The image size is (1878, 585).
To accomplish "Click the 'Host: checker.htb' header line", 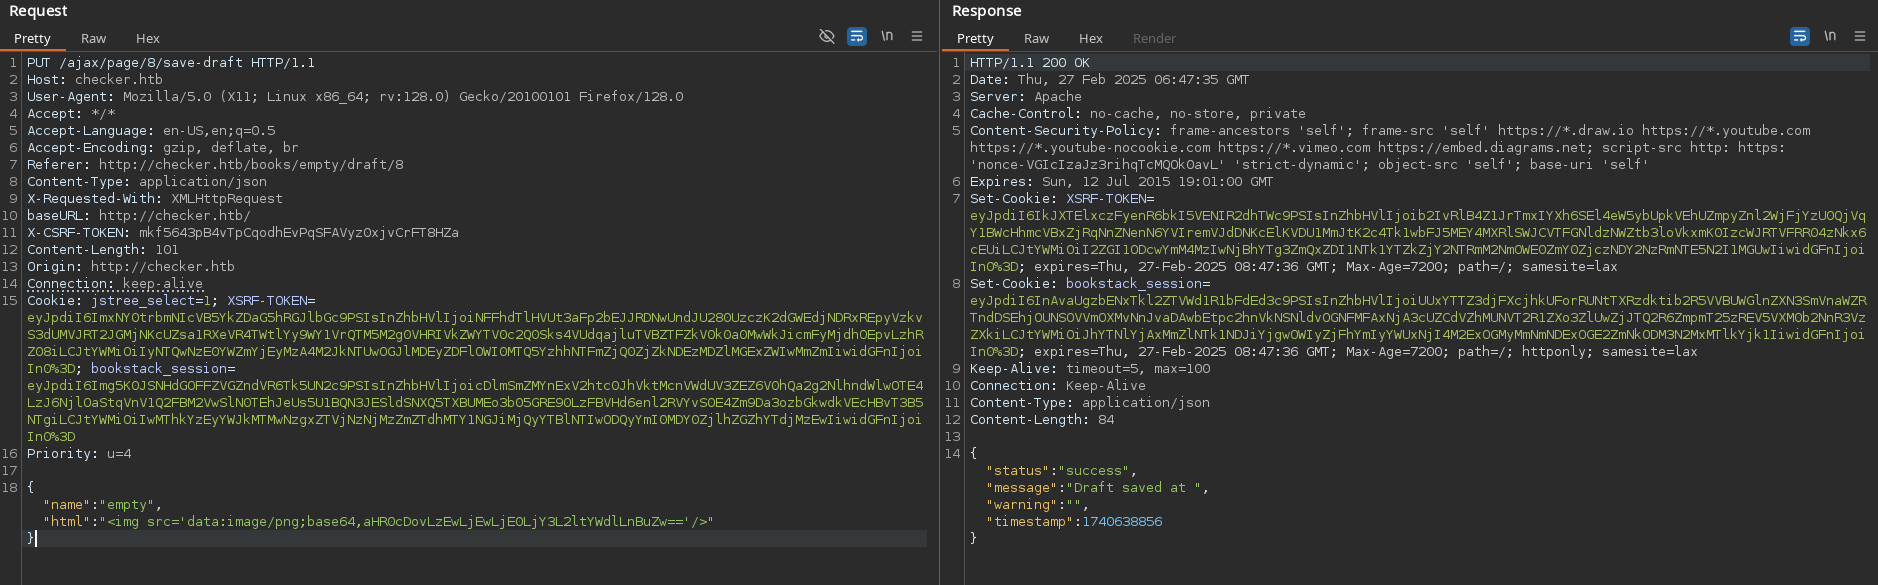I will pyautogui.click(x=95, y=79).
